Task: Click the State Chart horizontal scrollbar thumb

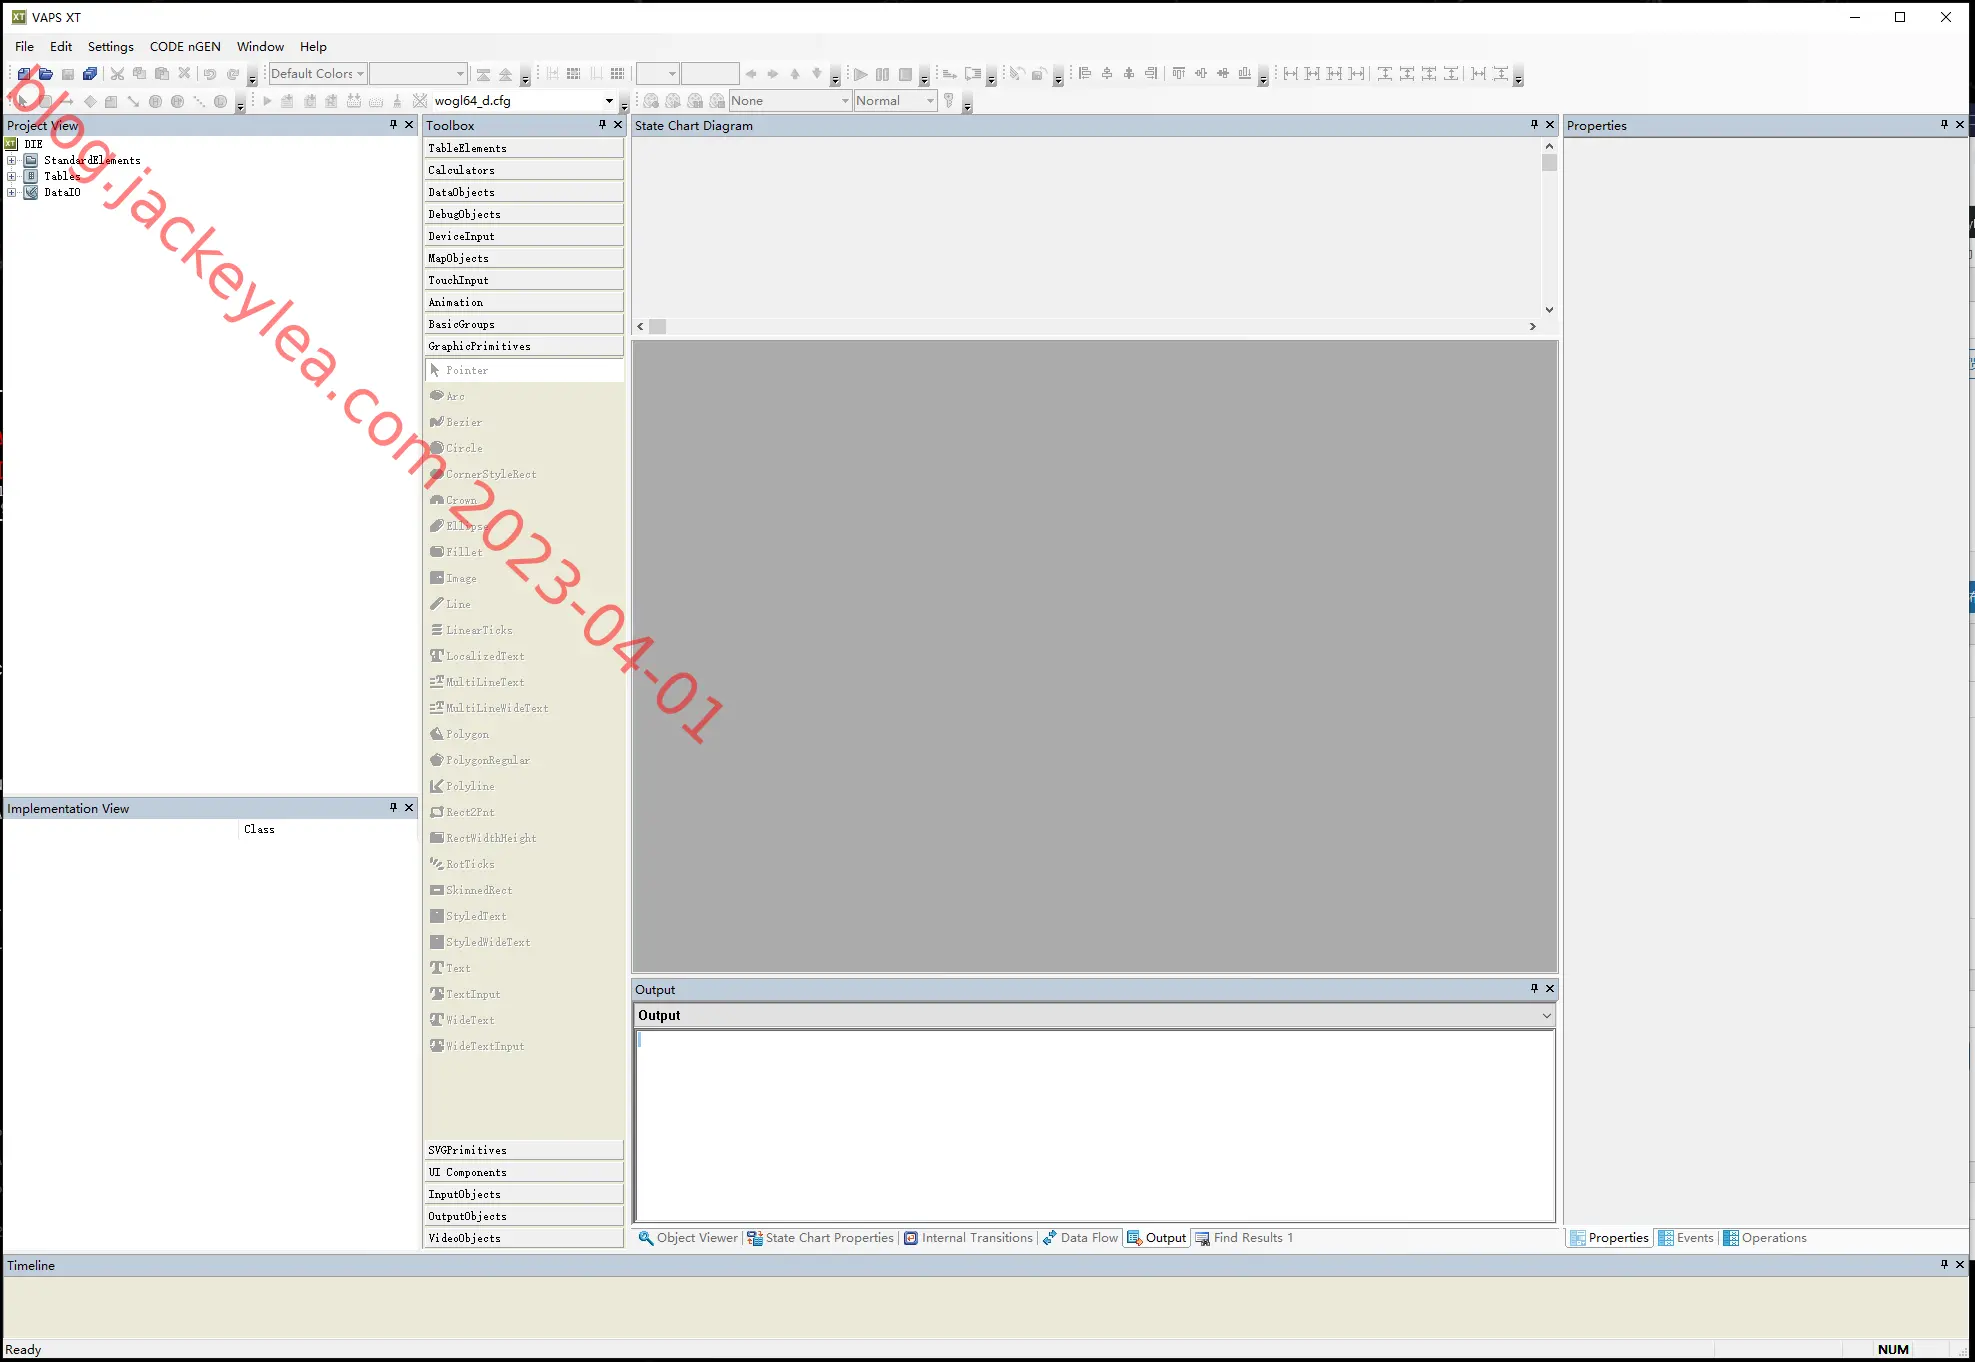Action: pyautogui.click(x=658, y=327)
